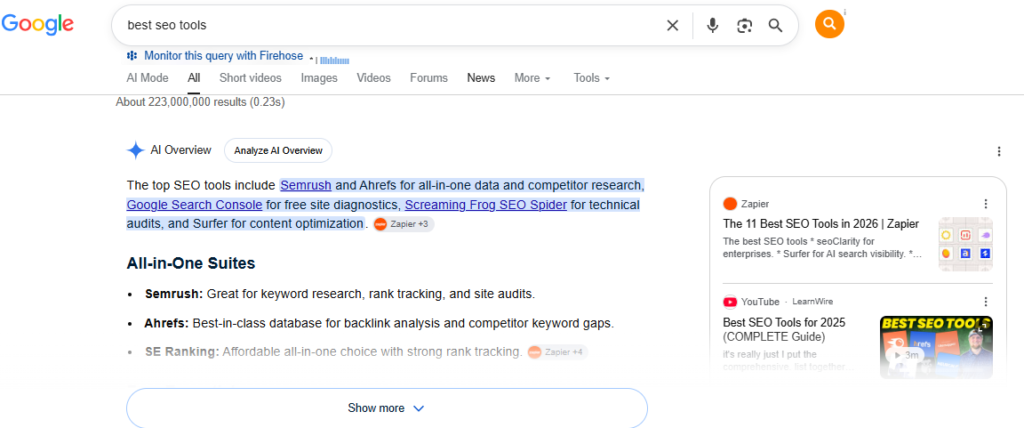This screenshot has width=1024, height=428.
Task: Click in the best seo tools search field
Action: pos(392,25)
